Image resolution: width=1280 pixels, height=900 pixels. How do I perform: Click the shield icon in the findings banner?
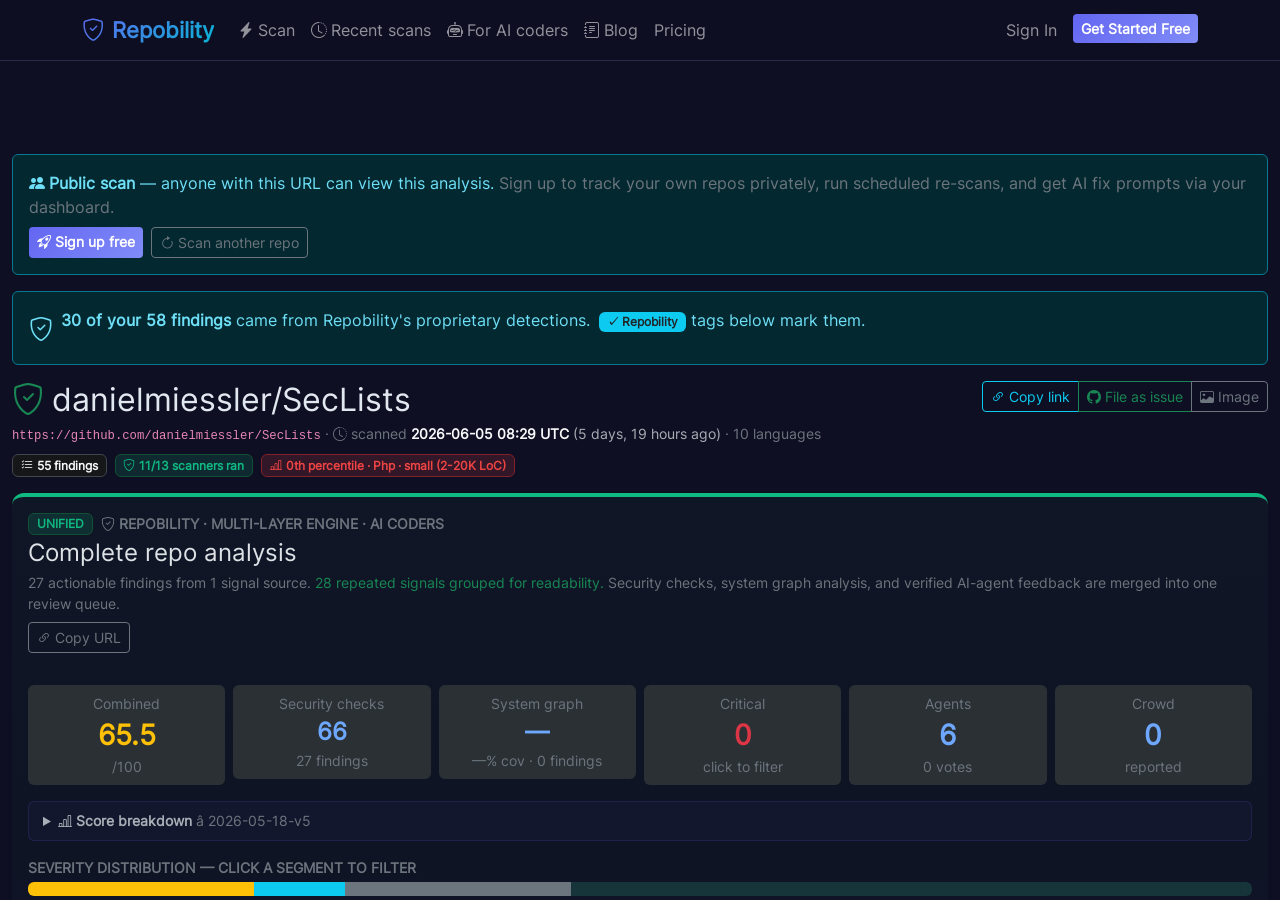pyautogui.click(x=41, y=328)
